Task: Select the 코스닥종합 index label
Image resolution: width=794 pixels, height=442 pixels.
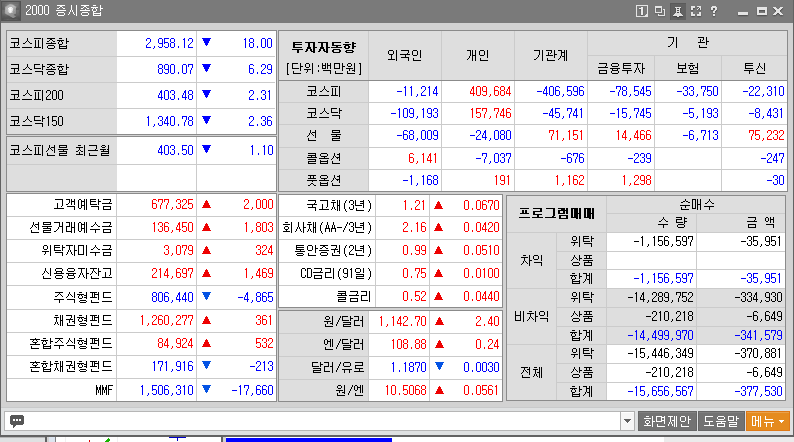Action: 39,69
